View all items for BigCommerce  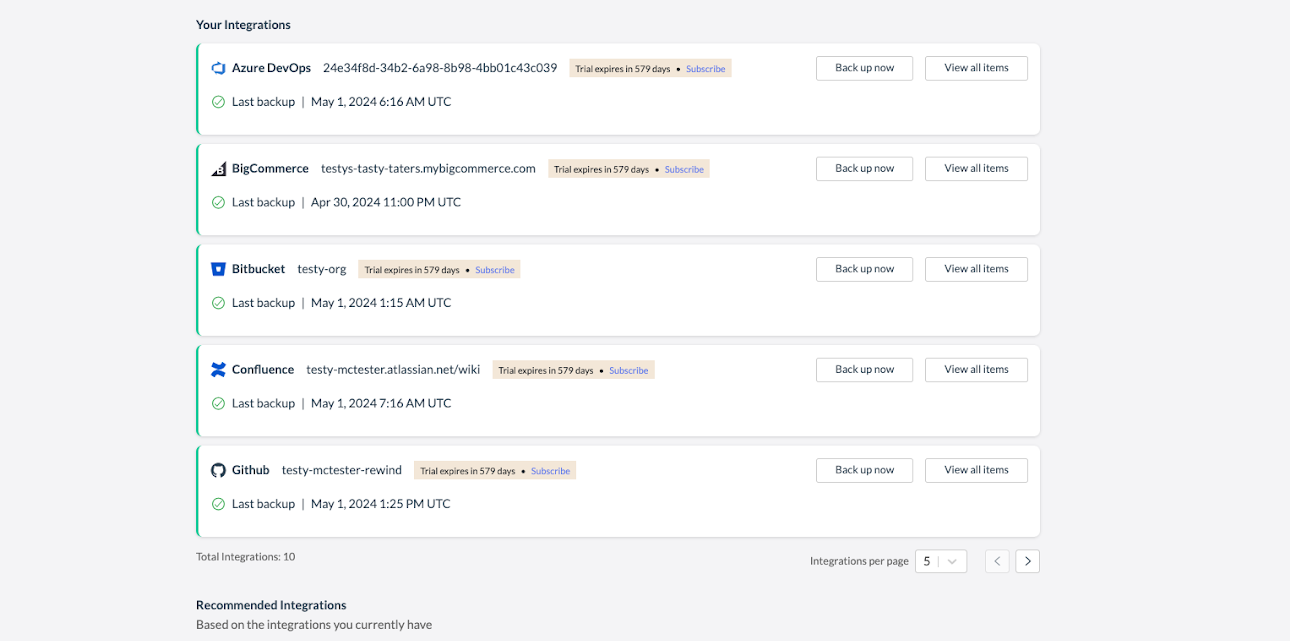pyautogui.click(x=976, y=168)
